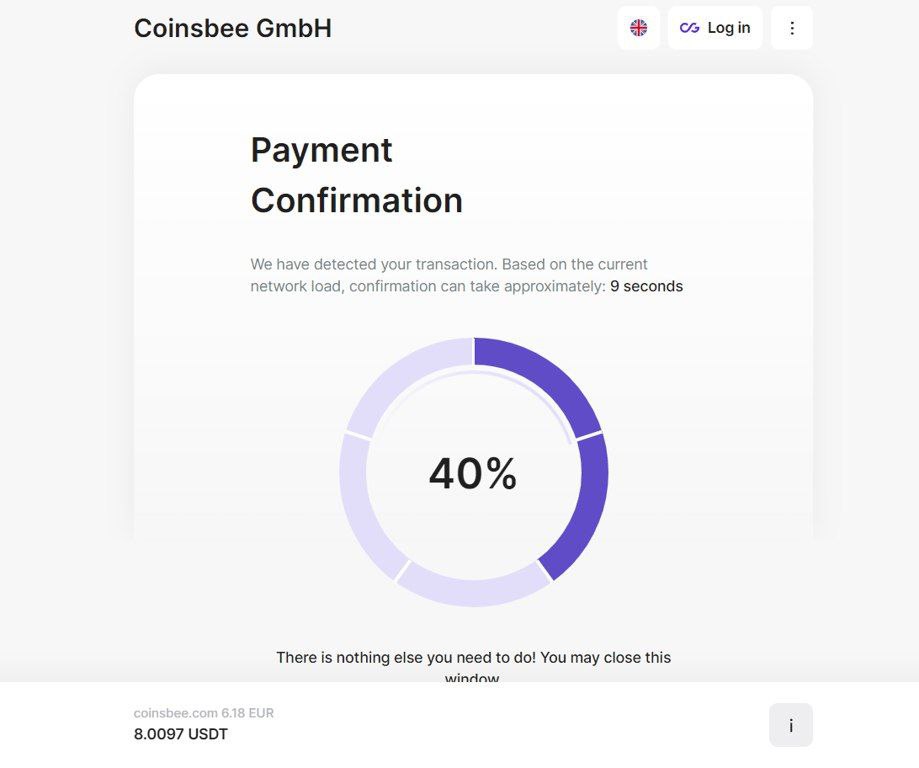The image size is (919, 768).
Task: Click the "9 seconds" estimated time
Action: click(x=646, y=286)
